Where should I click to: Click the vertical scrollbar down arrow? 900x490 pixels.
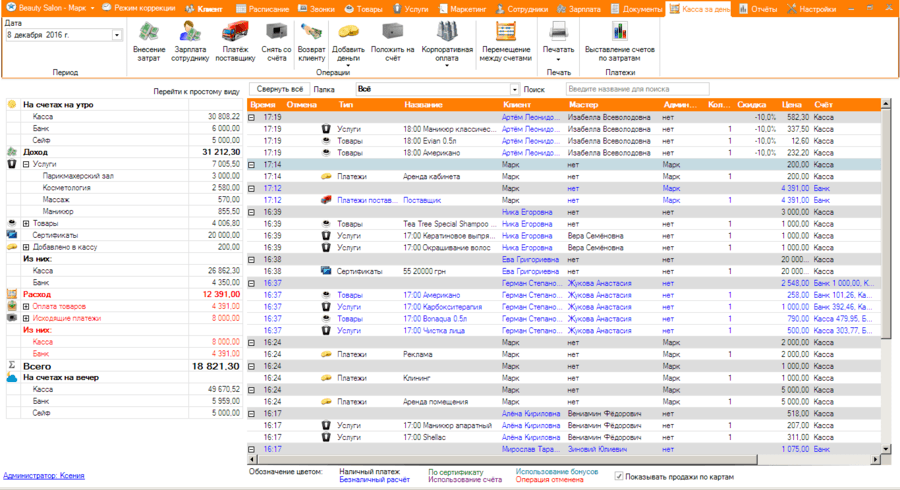click(x=886, y=449)
